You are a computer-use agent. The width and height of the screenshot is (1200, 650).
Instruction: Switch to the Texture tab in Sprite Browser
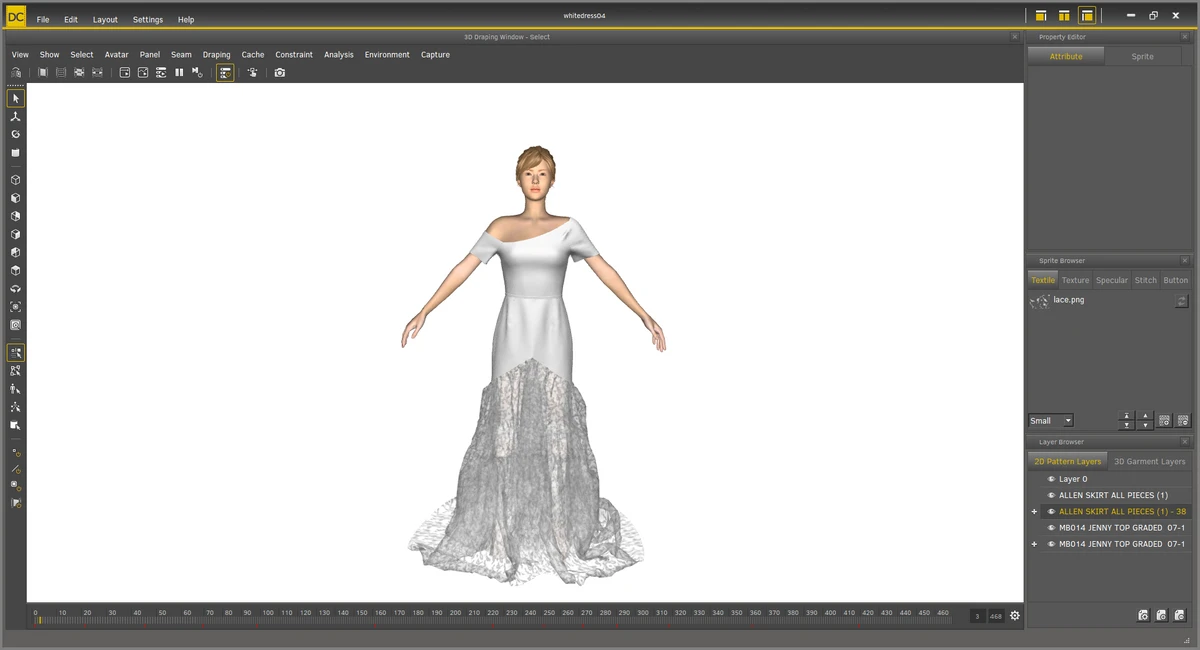(1075, 280)
